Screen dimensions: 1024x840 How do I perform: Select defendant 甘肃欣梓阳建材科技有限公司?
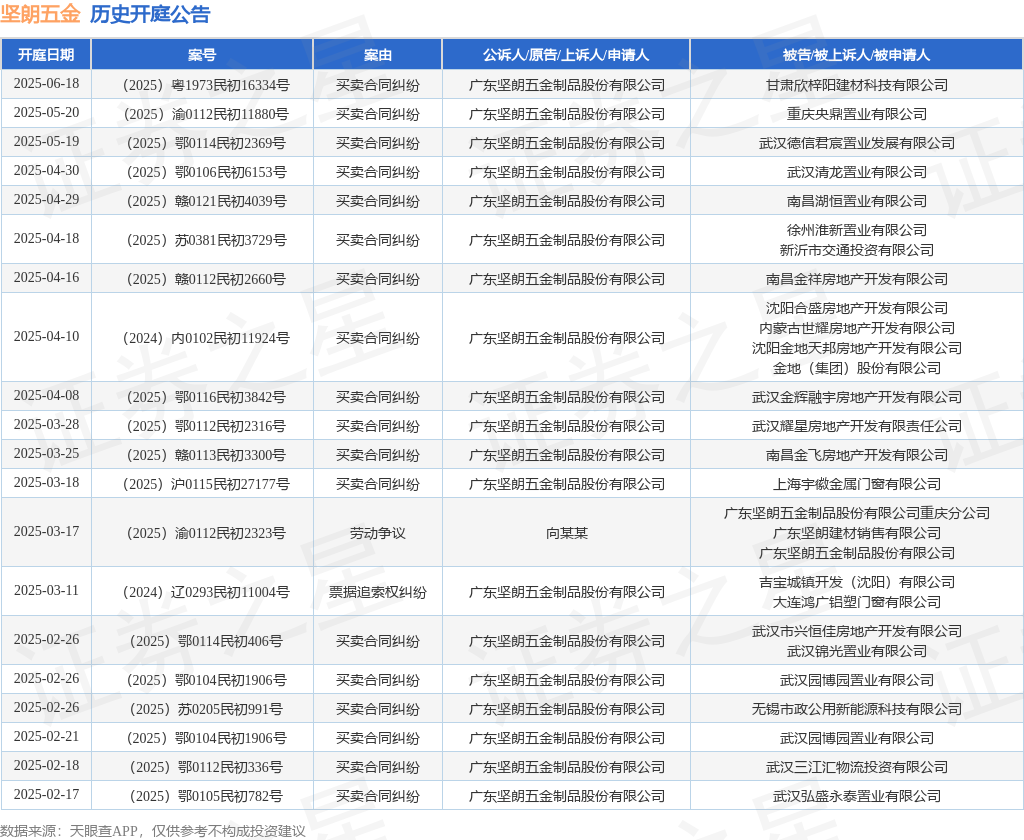coord(857,86)
